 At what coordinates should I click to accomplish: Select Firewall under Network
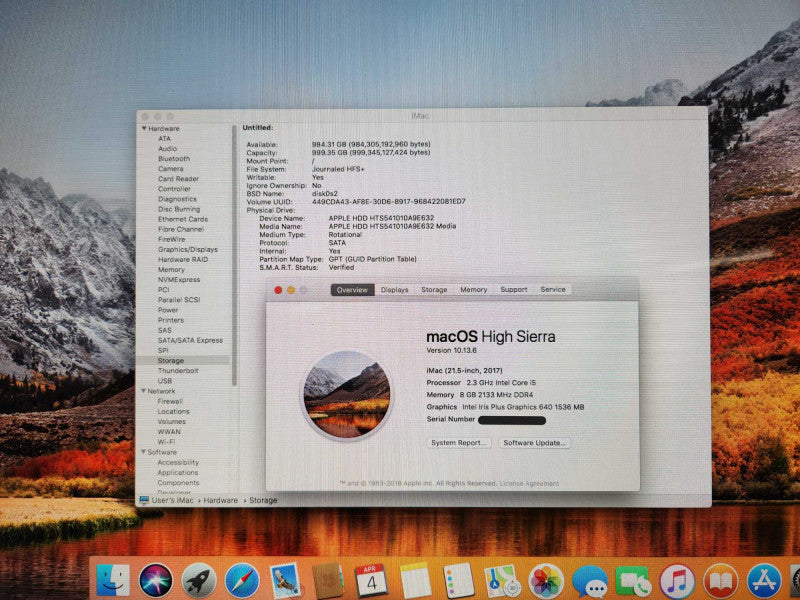tap(170, 402)
